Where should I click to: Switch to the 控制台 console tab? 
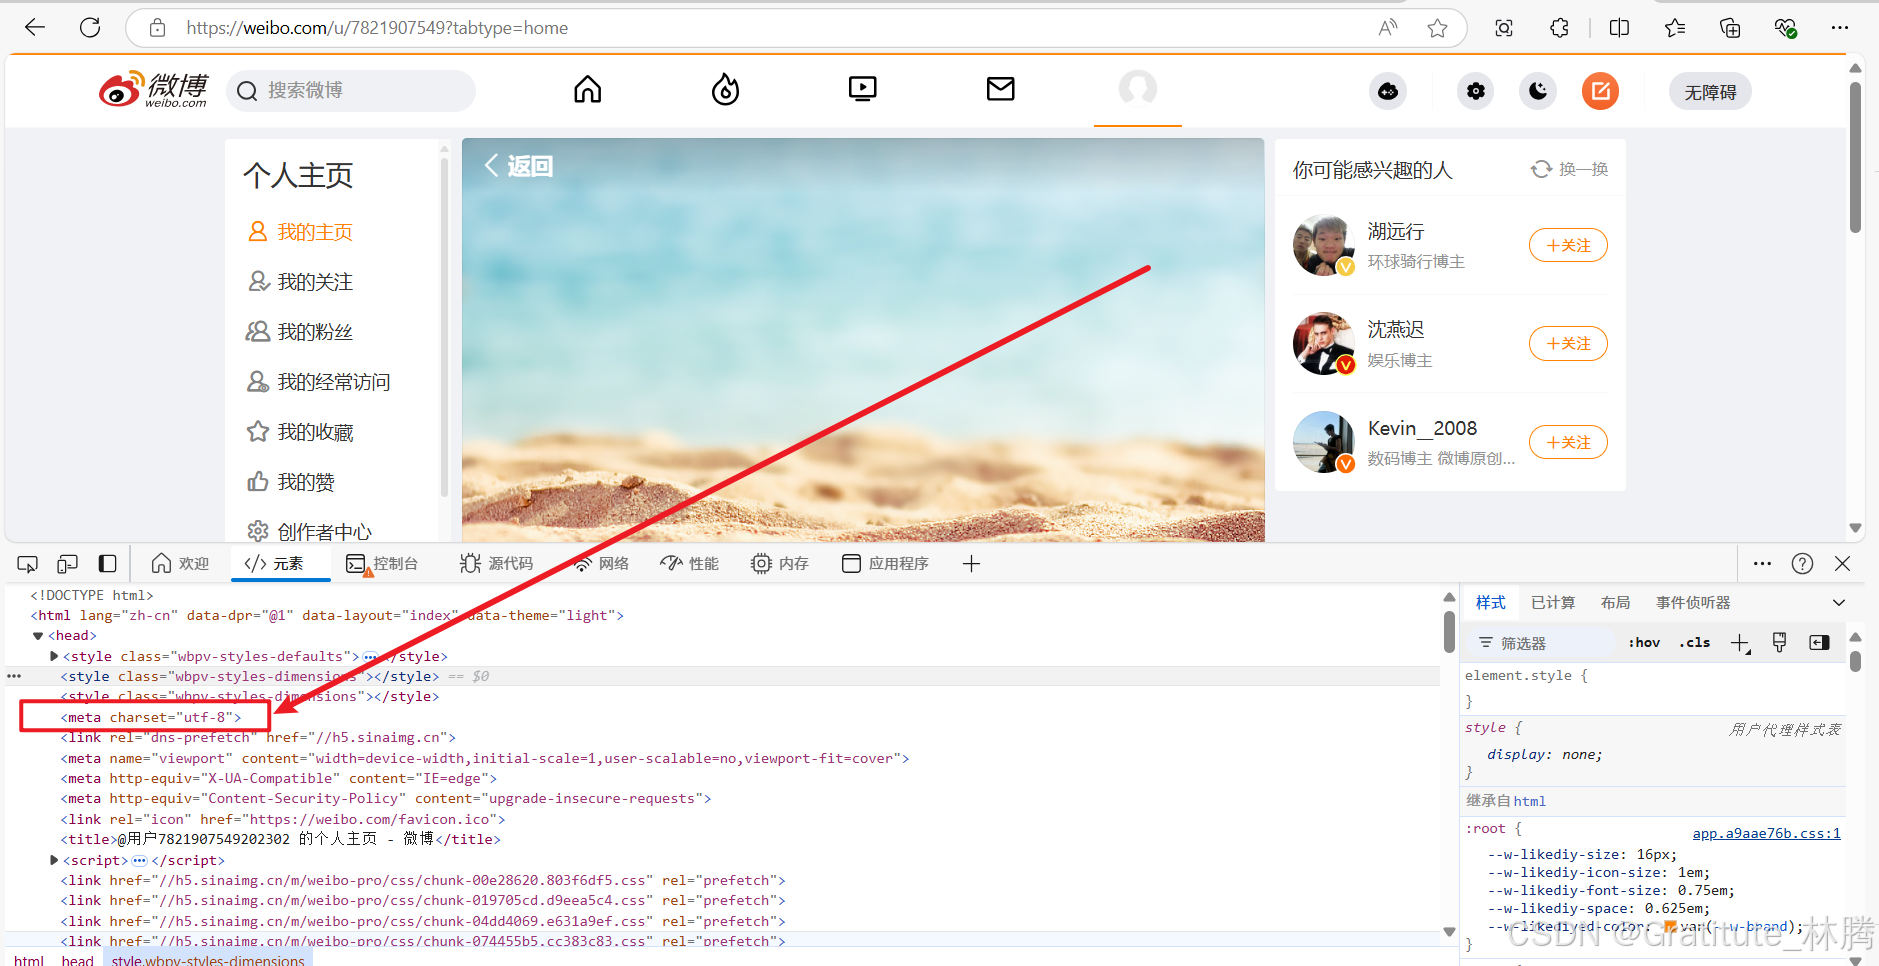tap(382, 564)
